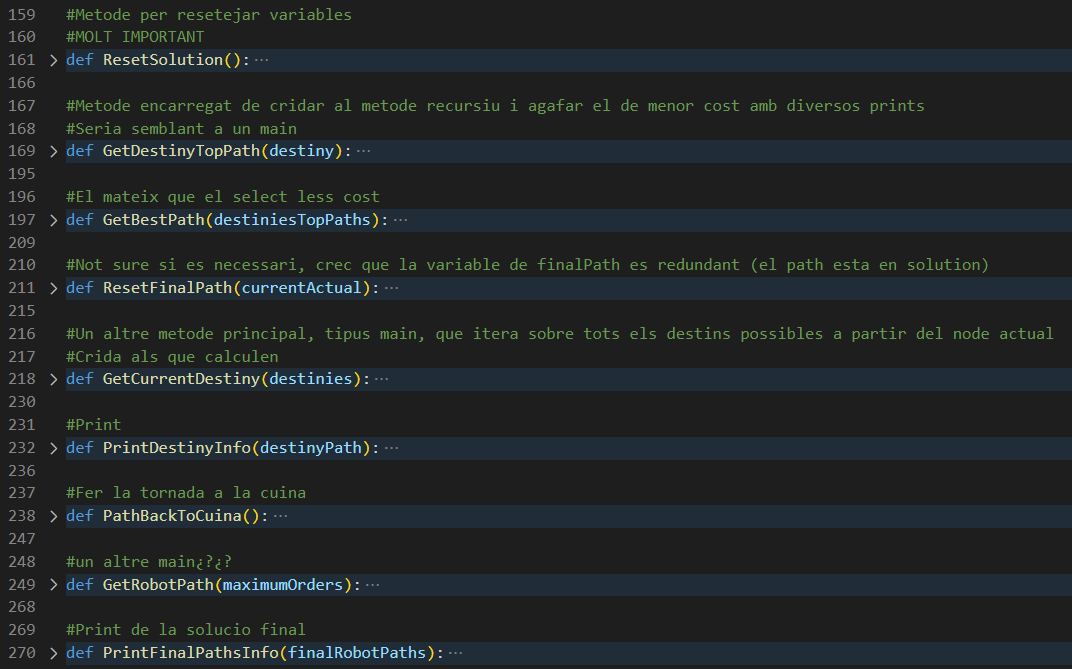Click the ellipsis after PrintFinalPathsInfo(finalRobotPaths):
This screenshot has height=669, width=1072.
point(455,653)
